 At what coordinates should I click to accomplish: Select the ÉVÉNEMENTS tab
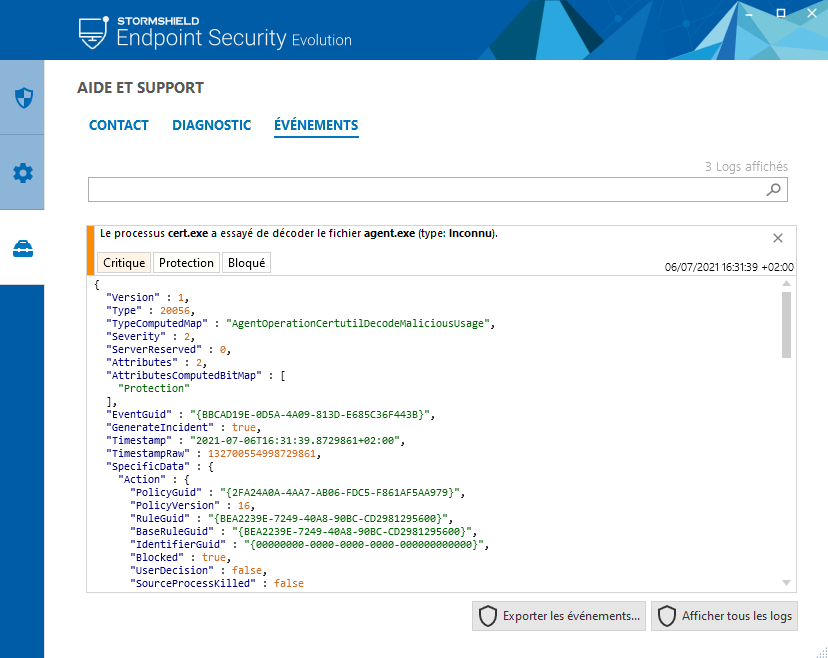316,125
